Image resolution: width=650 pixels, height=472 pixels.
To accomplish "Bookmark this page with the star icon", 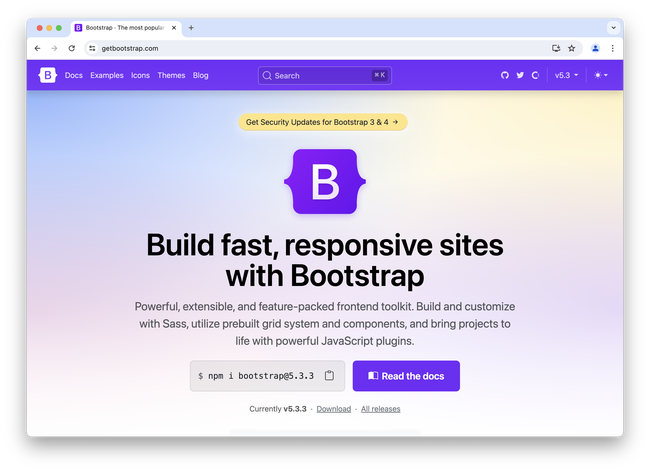I will [x=572, y=48].
